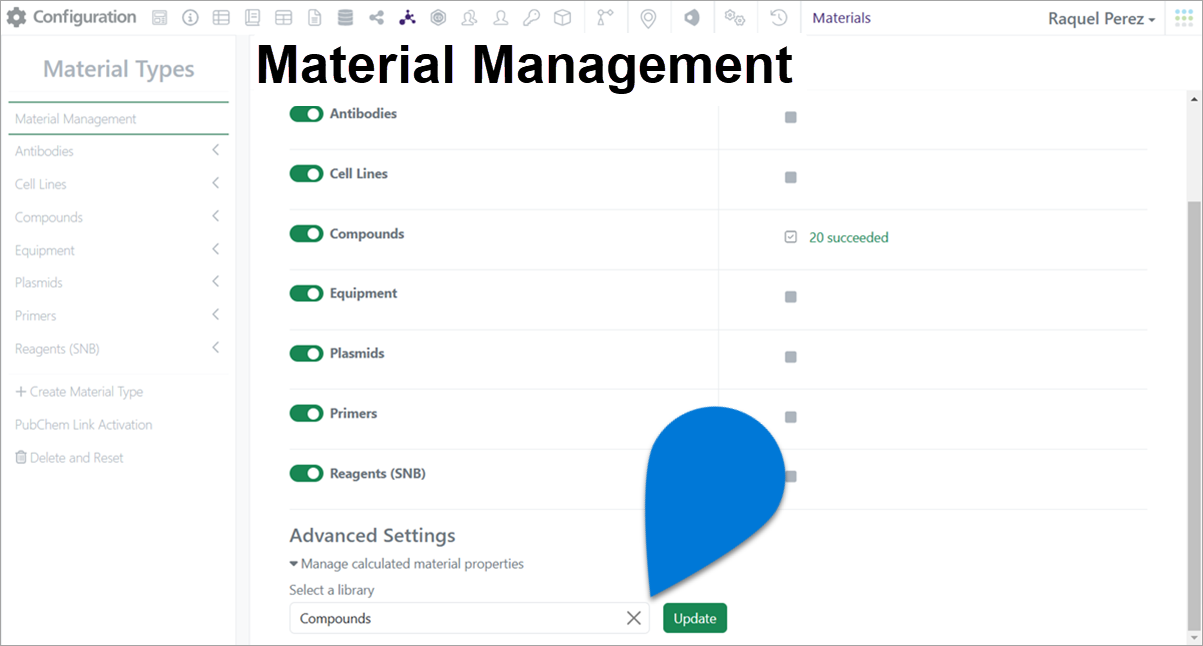Expand the Compounds chevron in sidebar
Viewport: 1203px width, 646px height.
[x=216, y=217]
